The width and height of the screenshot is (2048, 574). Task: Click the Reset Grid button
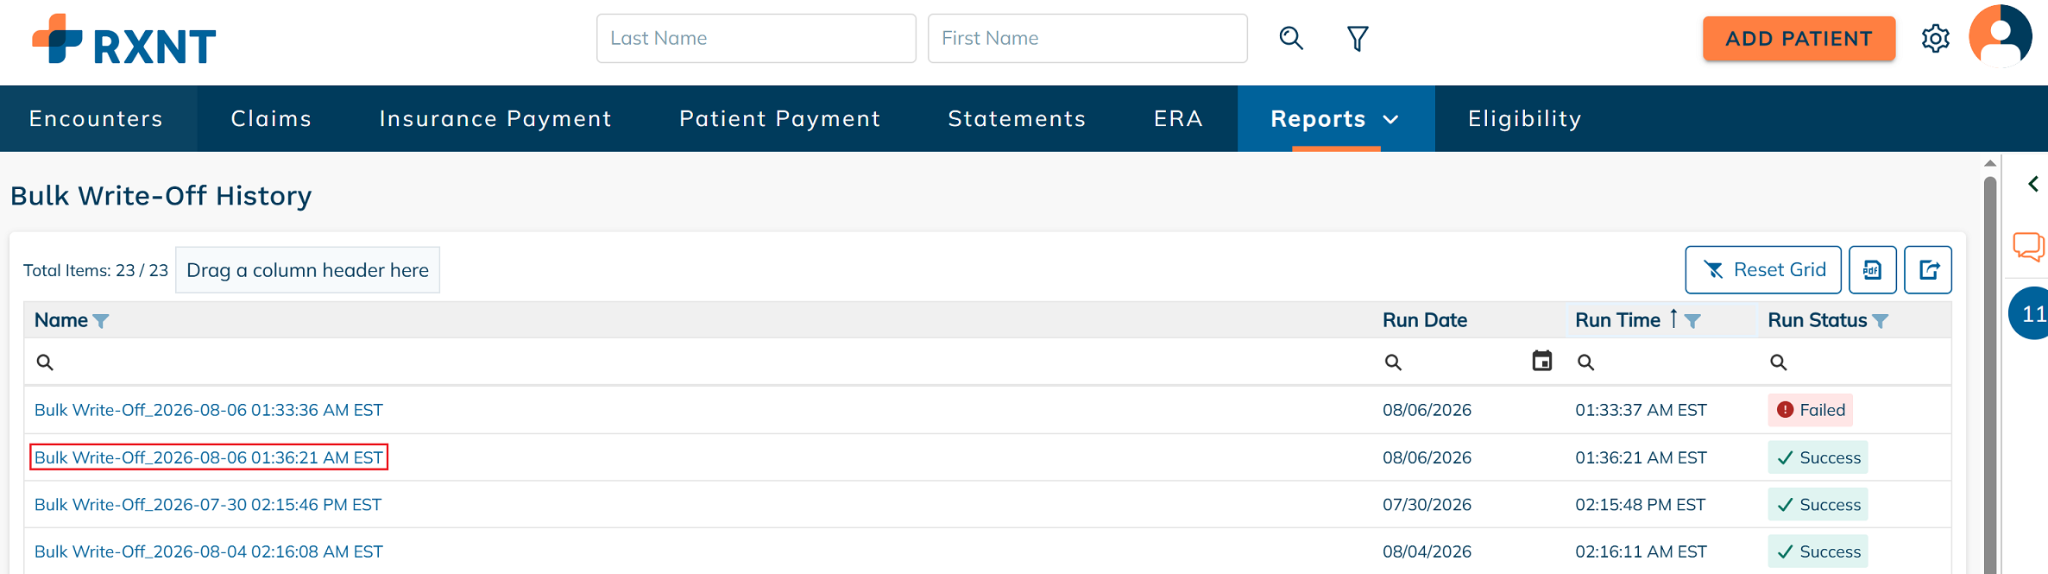(x=1763, y=270)
